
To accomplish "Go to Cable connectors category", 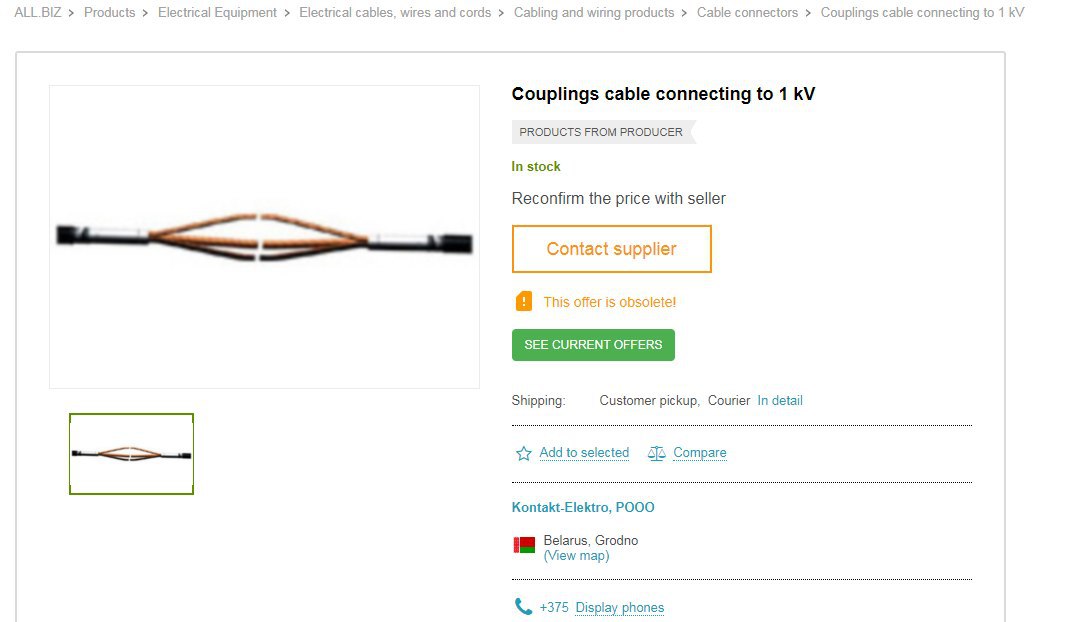I will click(747, 12).
